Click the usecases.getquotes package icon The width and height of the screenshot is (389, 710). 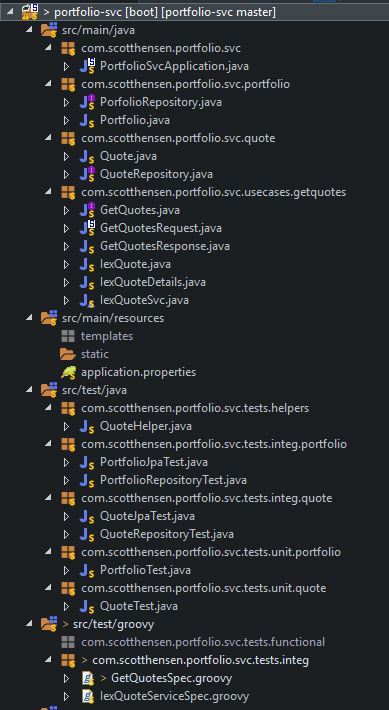pos(68,192)
